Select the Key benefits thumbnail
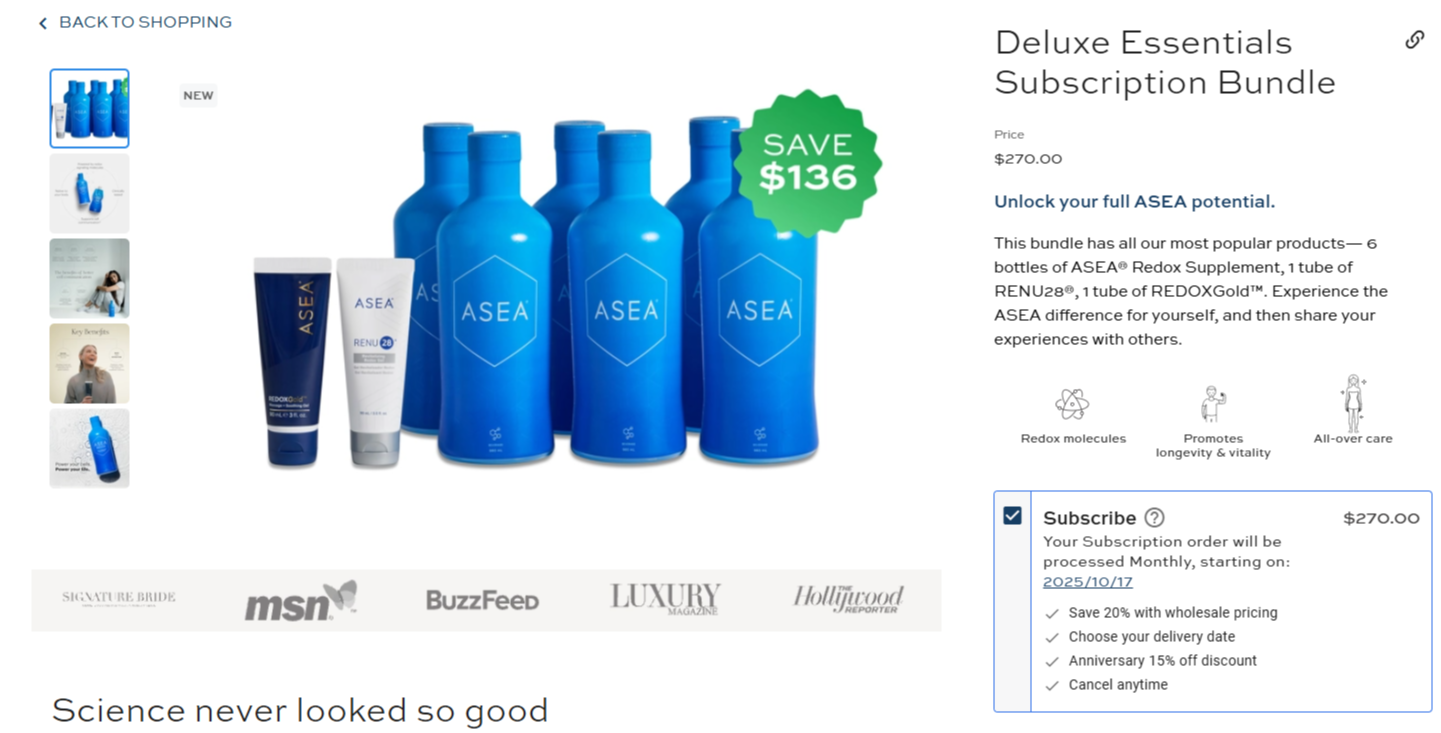This screenshot has width=1441, height=733. pyautogui.click(x=89, y=363)
